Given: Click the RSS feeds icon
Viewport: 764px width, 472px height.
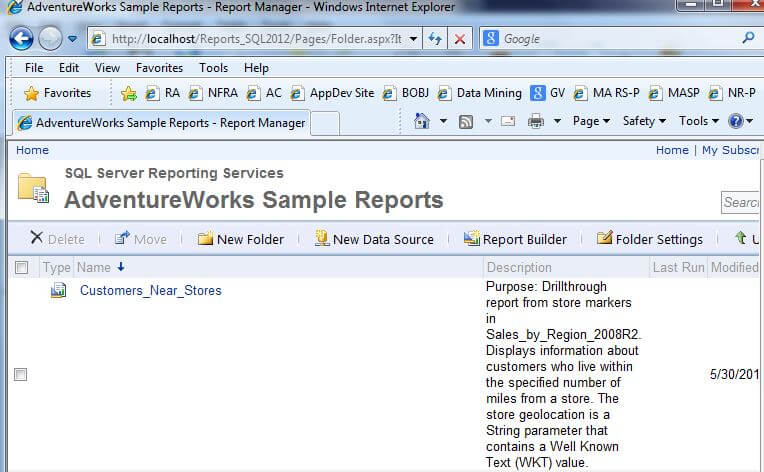Looking at the screenshot, I should coord(466,121).
